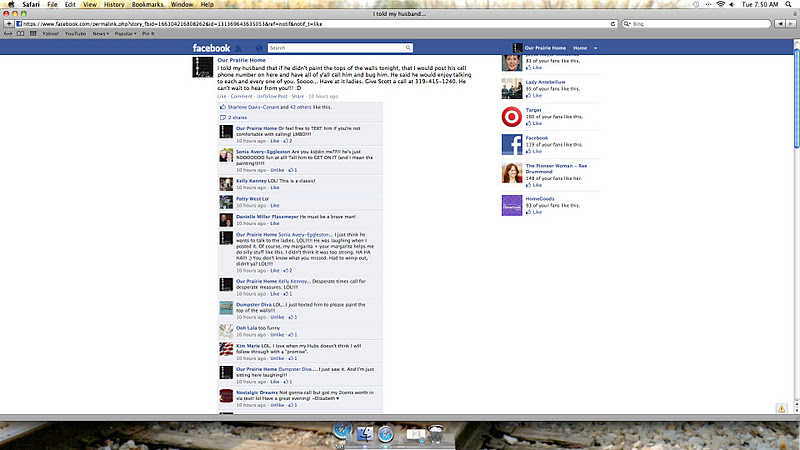800x450 pixels.
Task: Click the HomeGoods purple logo
Action: pos(511,205)
